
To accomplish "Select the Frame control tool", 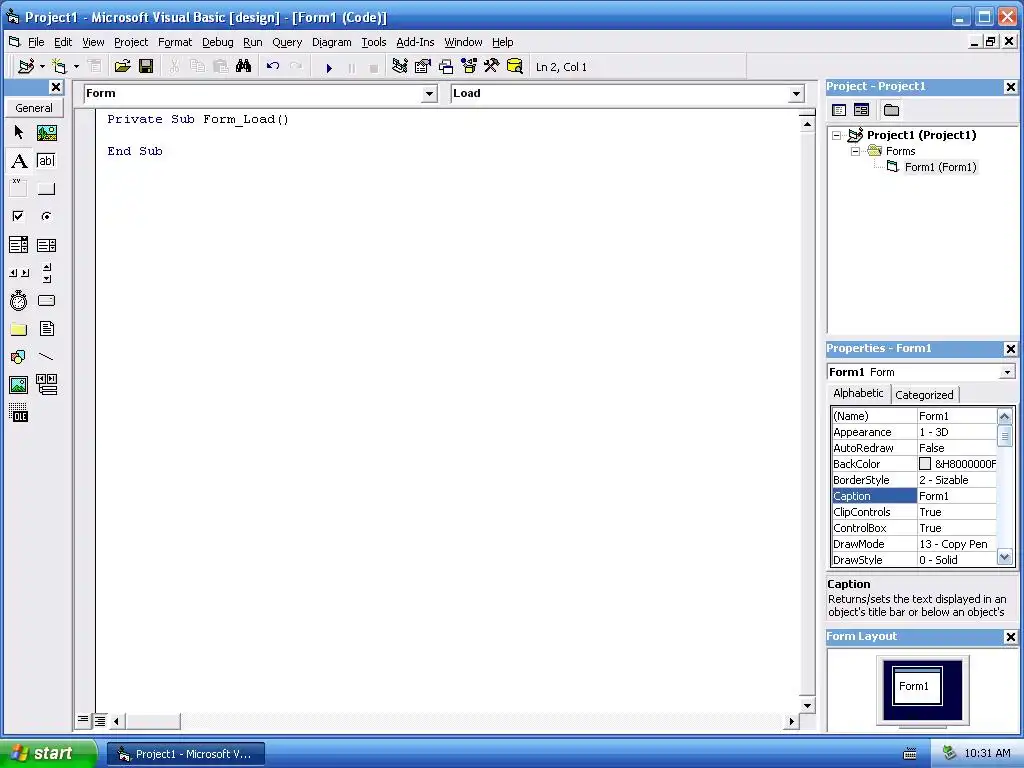I will 19,188.
